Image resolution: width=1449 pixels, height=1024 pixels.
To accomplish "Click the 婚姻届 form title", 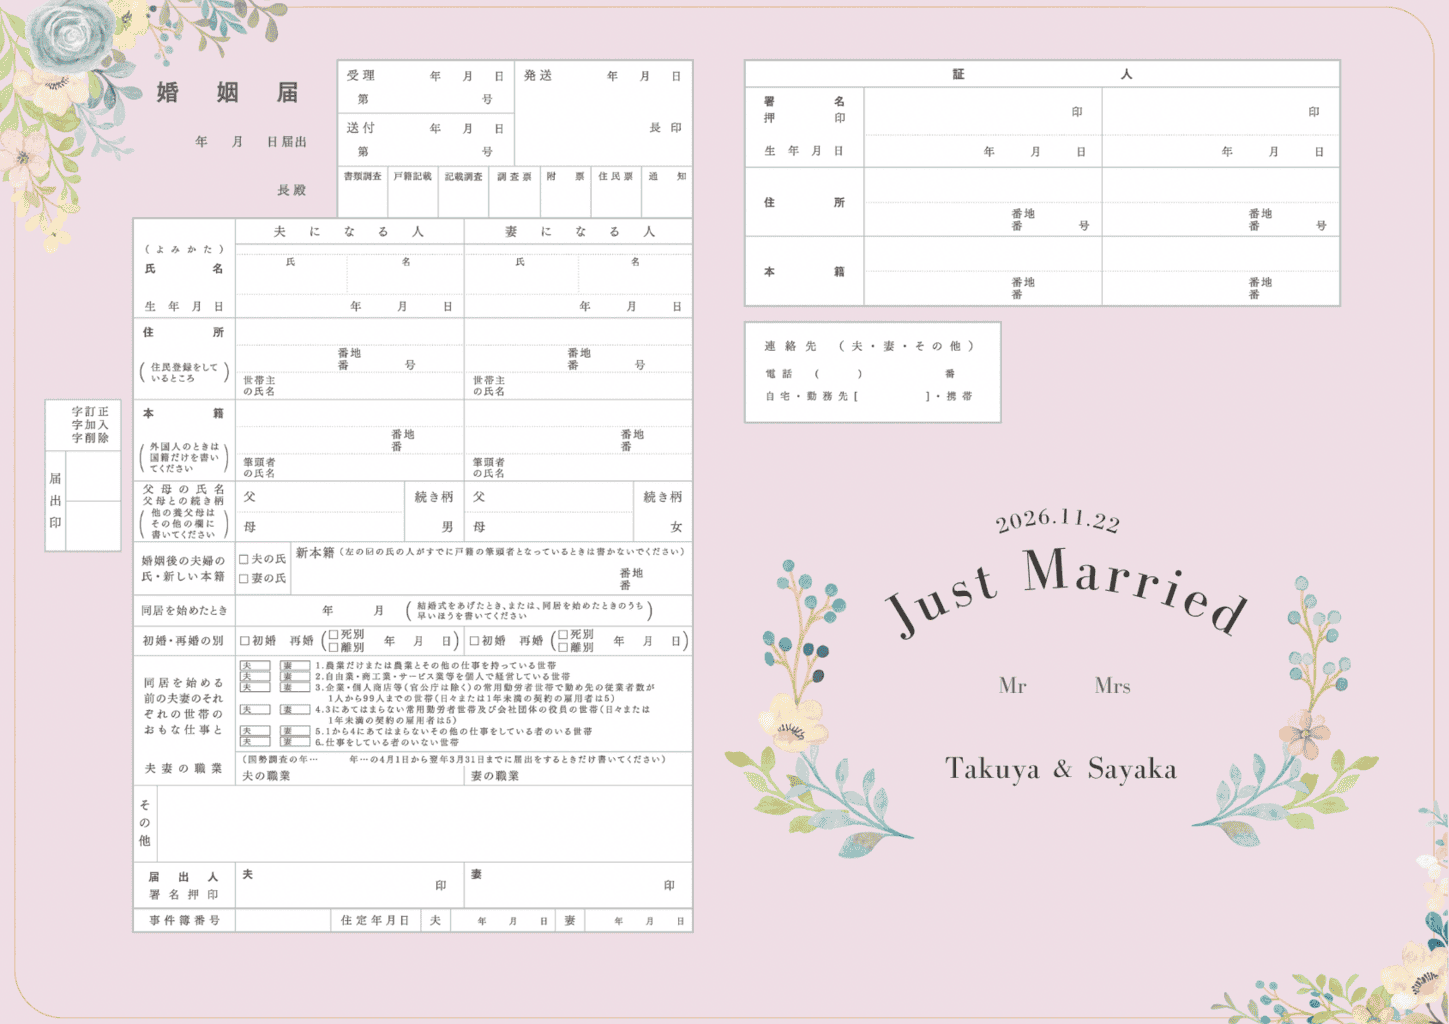I will point(228,93).
